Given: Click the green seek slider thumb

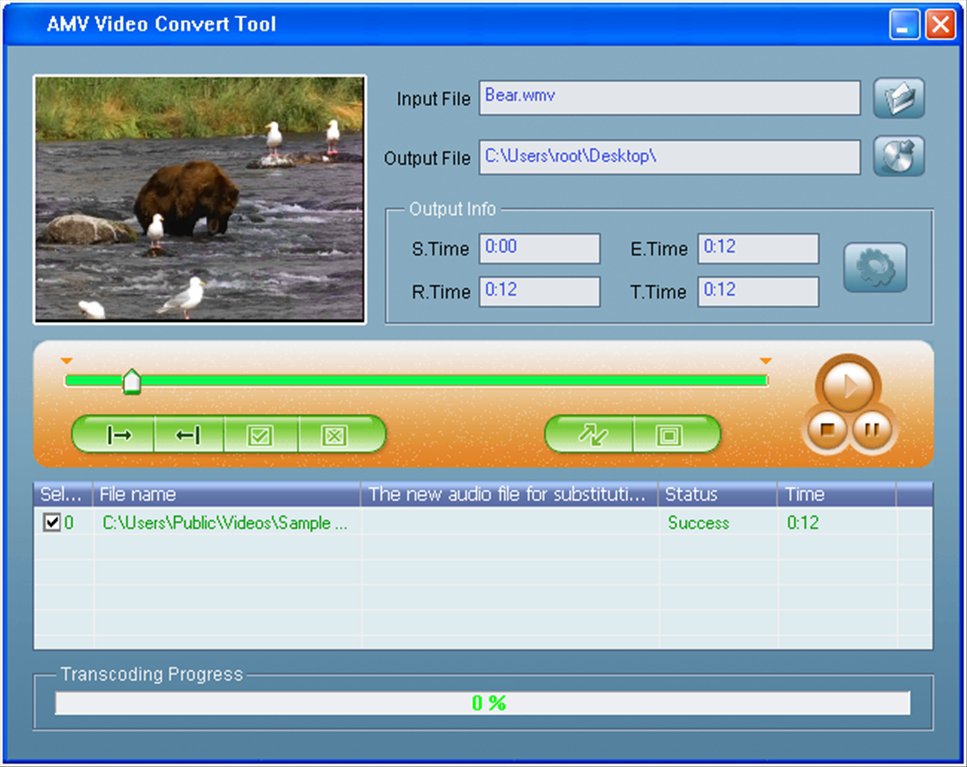Looking at the screenshot, I should pos(131,382).
